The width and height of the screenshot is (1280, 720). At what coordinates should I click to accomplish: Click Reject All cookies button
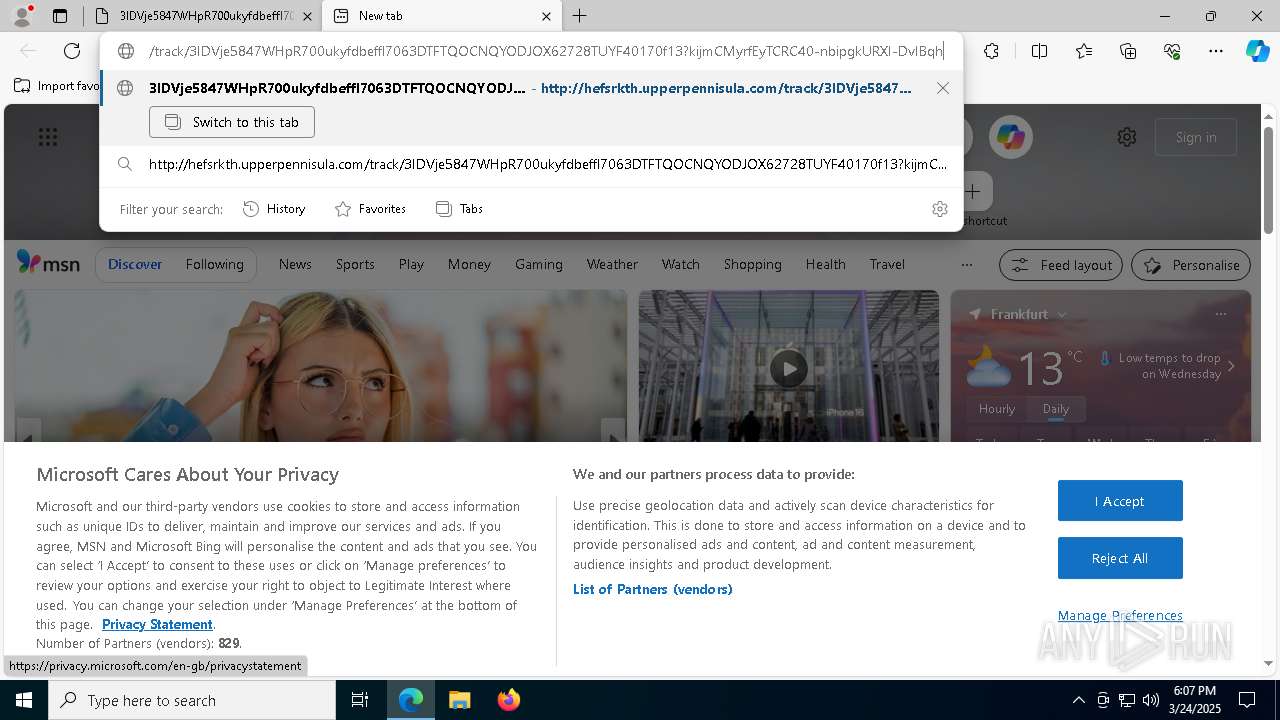pos(1120,558)
